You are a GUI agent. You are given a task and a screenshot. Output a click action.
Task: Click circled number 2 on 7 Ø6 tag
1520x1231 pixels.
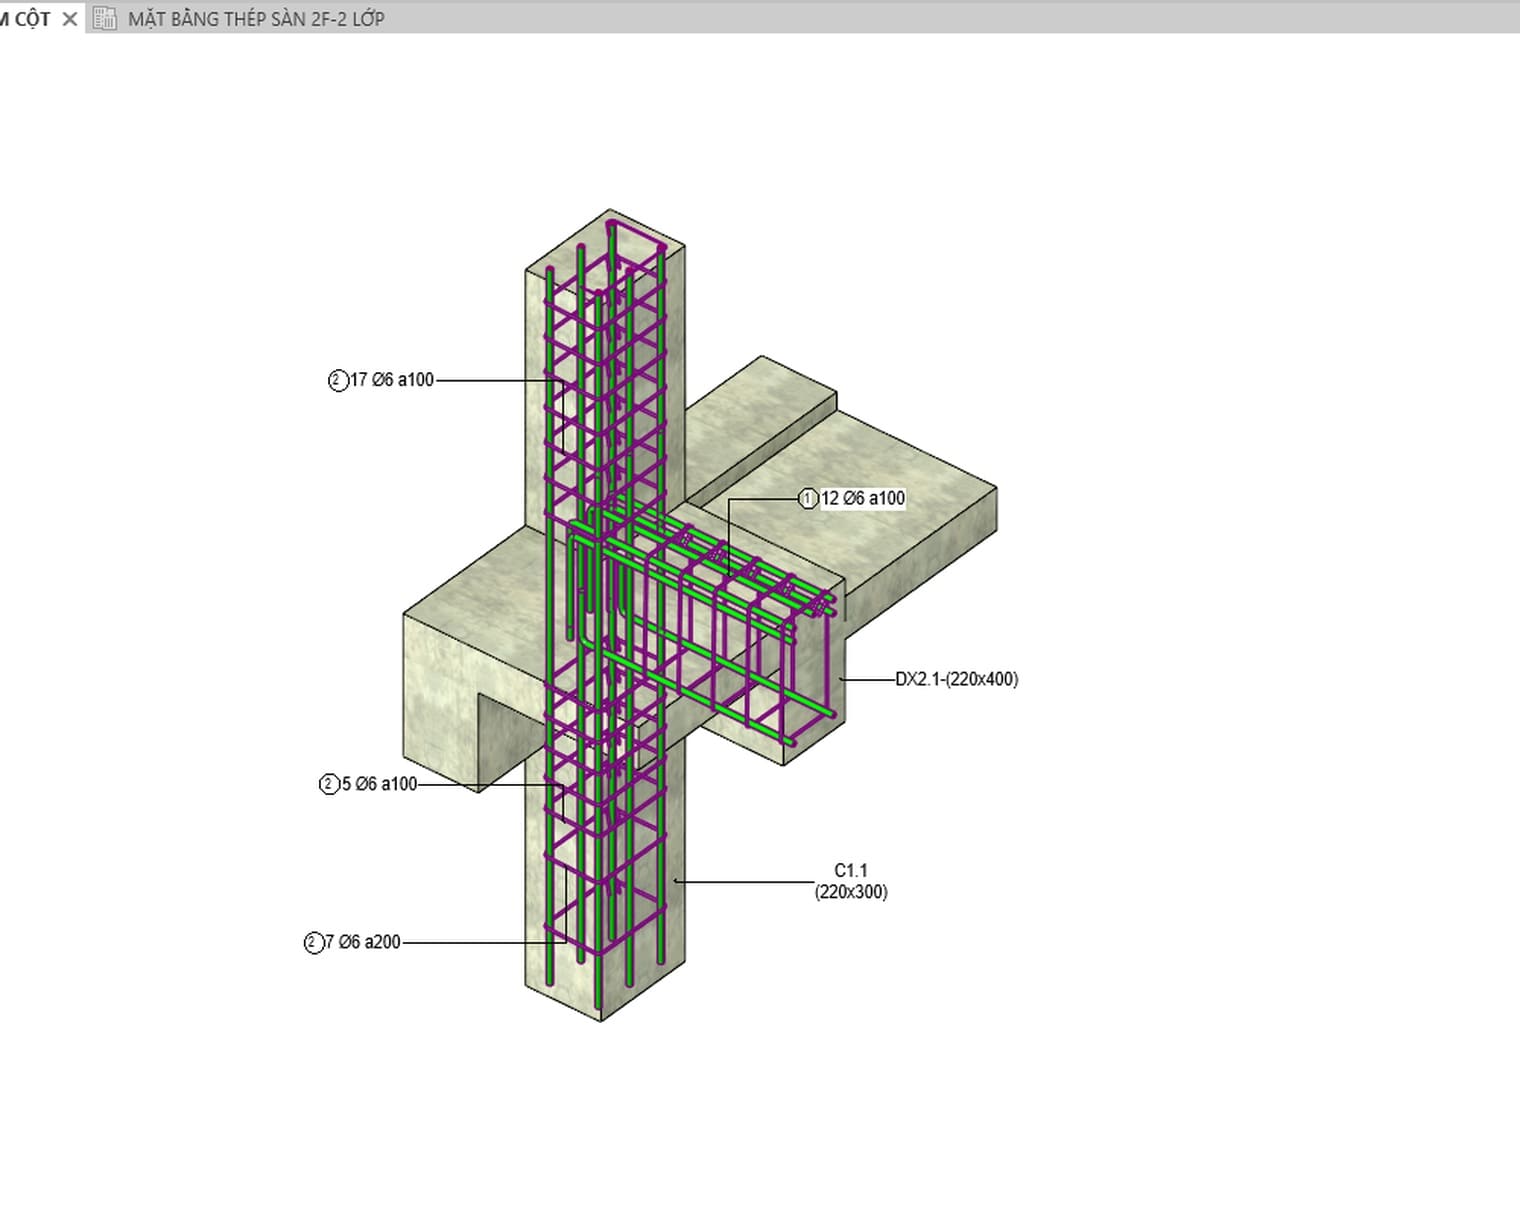click(314, 942)
